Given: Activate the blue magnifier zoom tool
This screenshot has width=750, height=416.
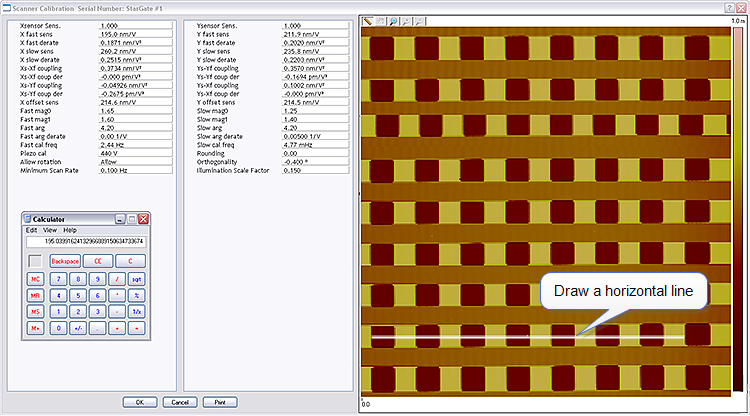Looking at the screenshot, I should coord(393,22).
